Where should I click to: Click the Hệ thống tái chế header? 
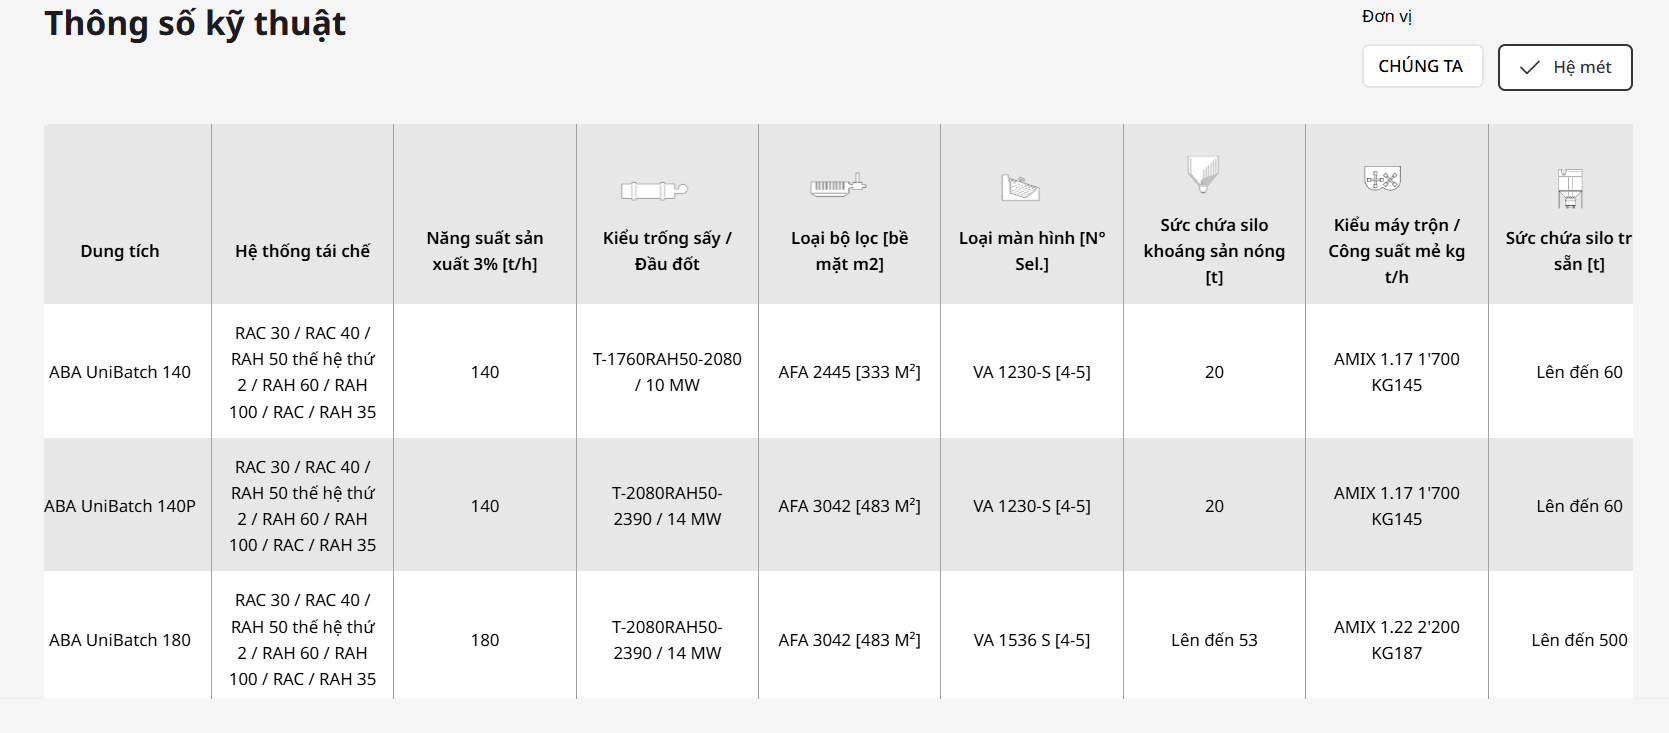pos(302,252)
